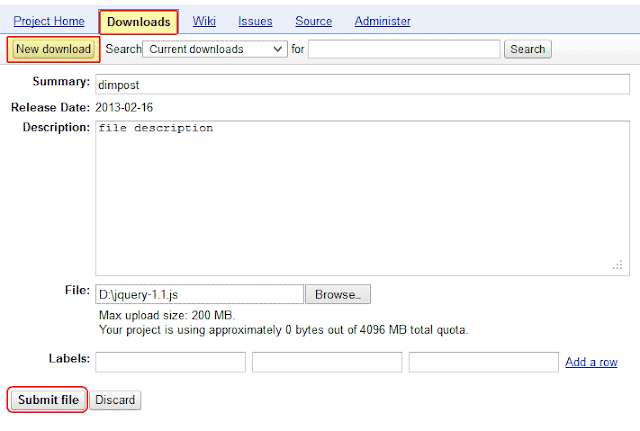Image resolution: width=640 pixels, height=431 pixels.
Task: Open the Source tab
Action: coord(313,21)
